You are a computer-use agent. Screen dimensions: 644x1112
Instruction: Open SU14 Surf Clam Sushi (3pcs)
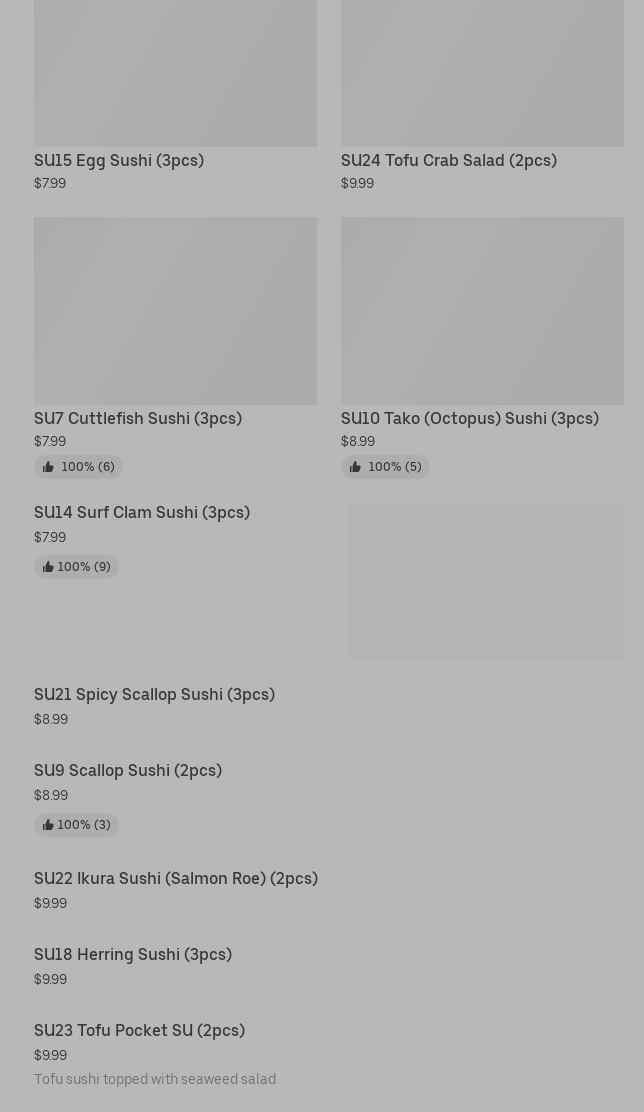point(142,512)
